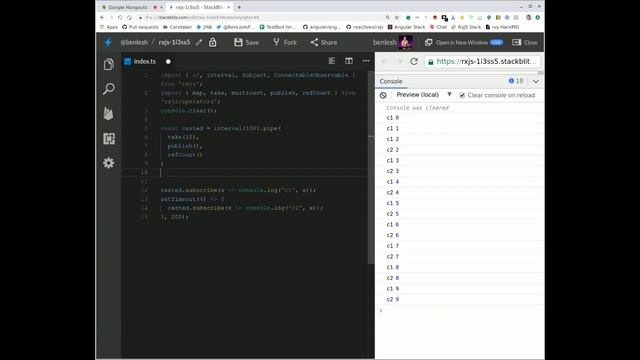Open the Angular Slack bookmark
The height and width of the screenshot is (360, 640).
[x=406, y=27]
